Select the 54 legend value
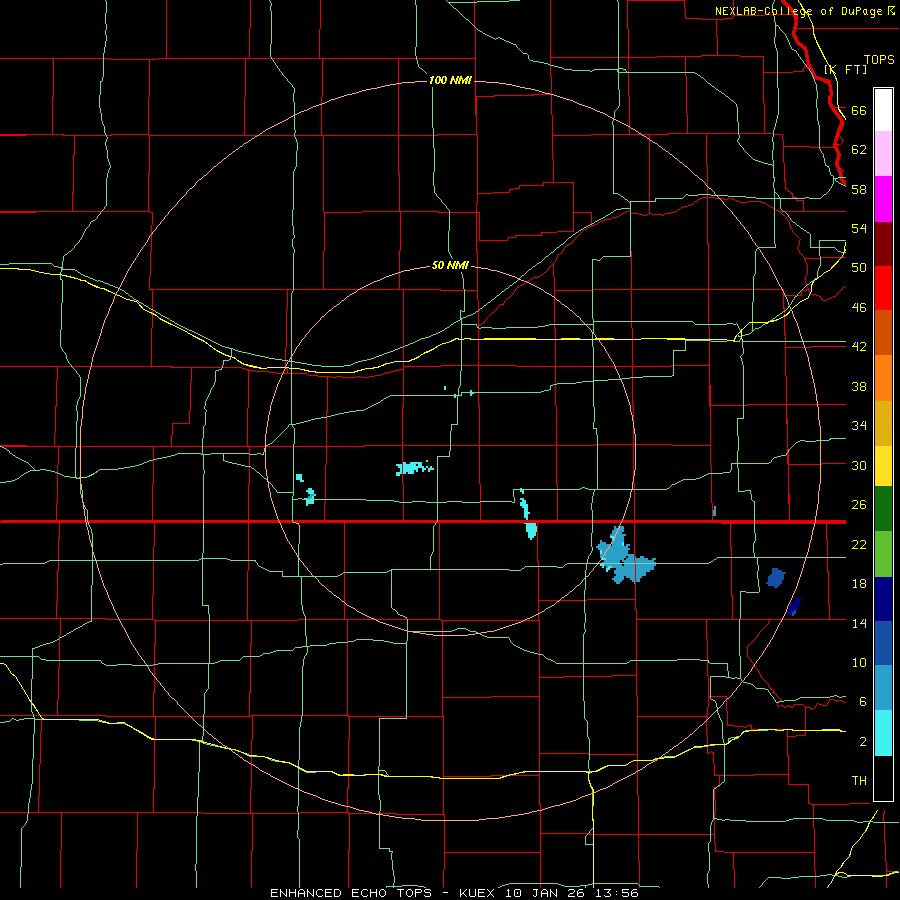The image size is (900, 900). (859, 228)
